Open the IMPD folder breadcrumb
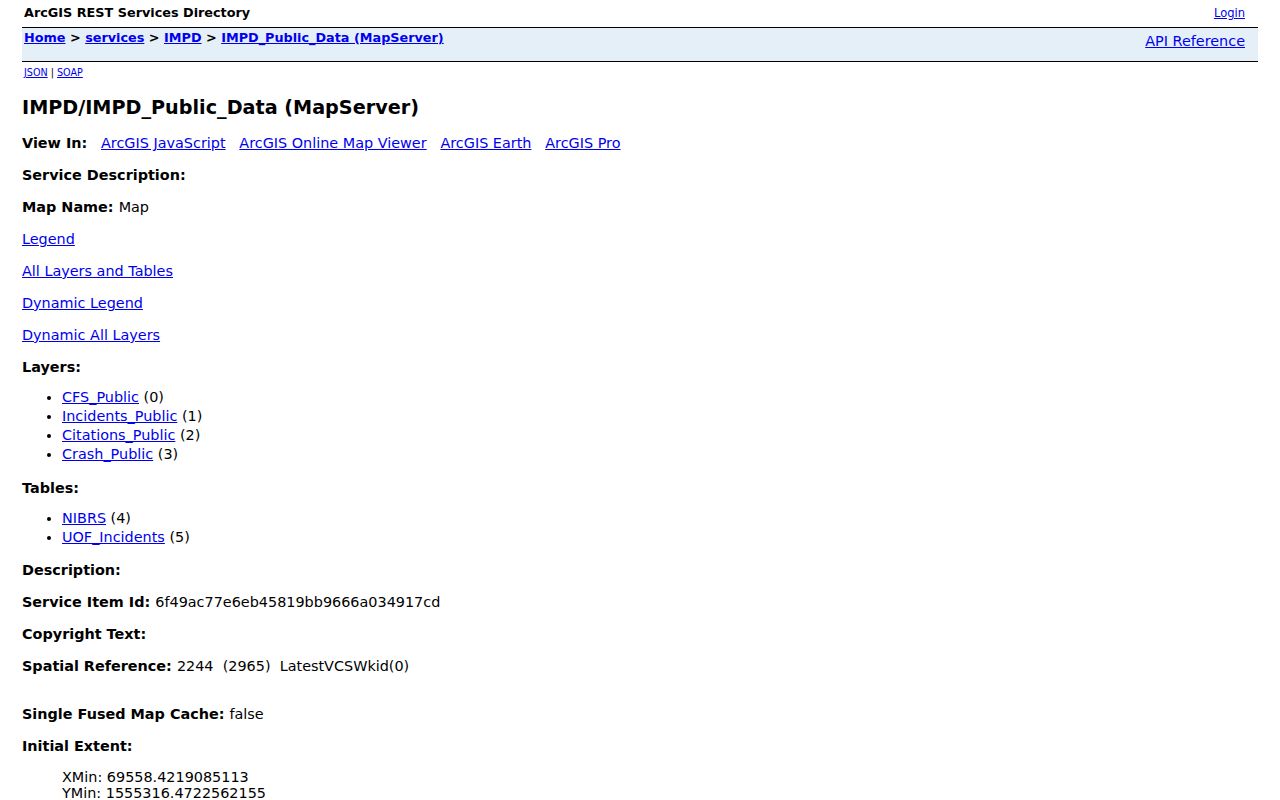1280x800 pixels. point(183,38)
